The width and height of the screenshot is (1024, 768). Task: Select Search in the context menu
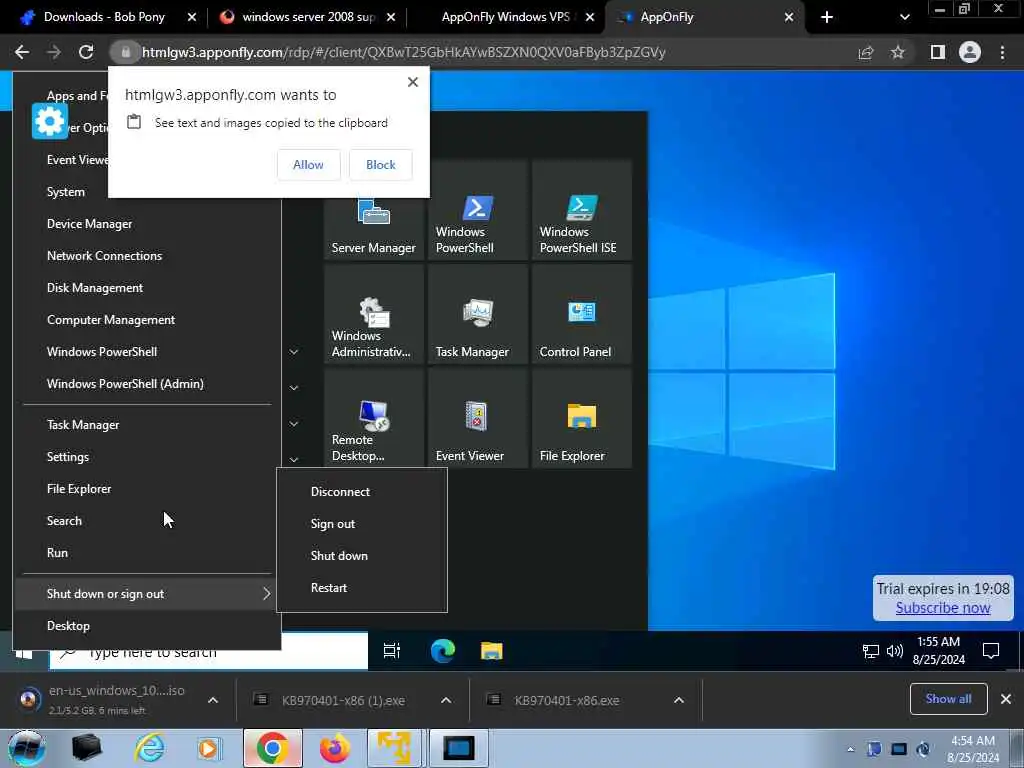tap(147, 521)
